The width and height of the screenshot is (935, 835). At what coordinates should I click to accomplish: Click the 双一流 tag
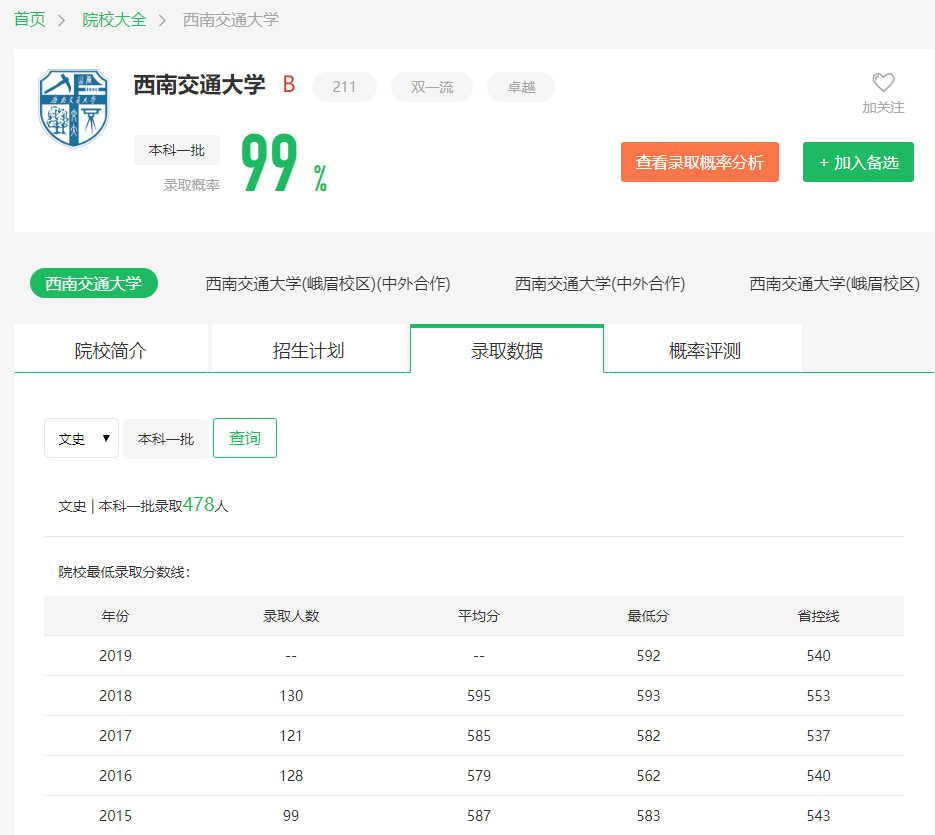click(x=432, y=87)
